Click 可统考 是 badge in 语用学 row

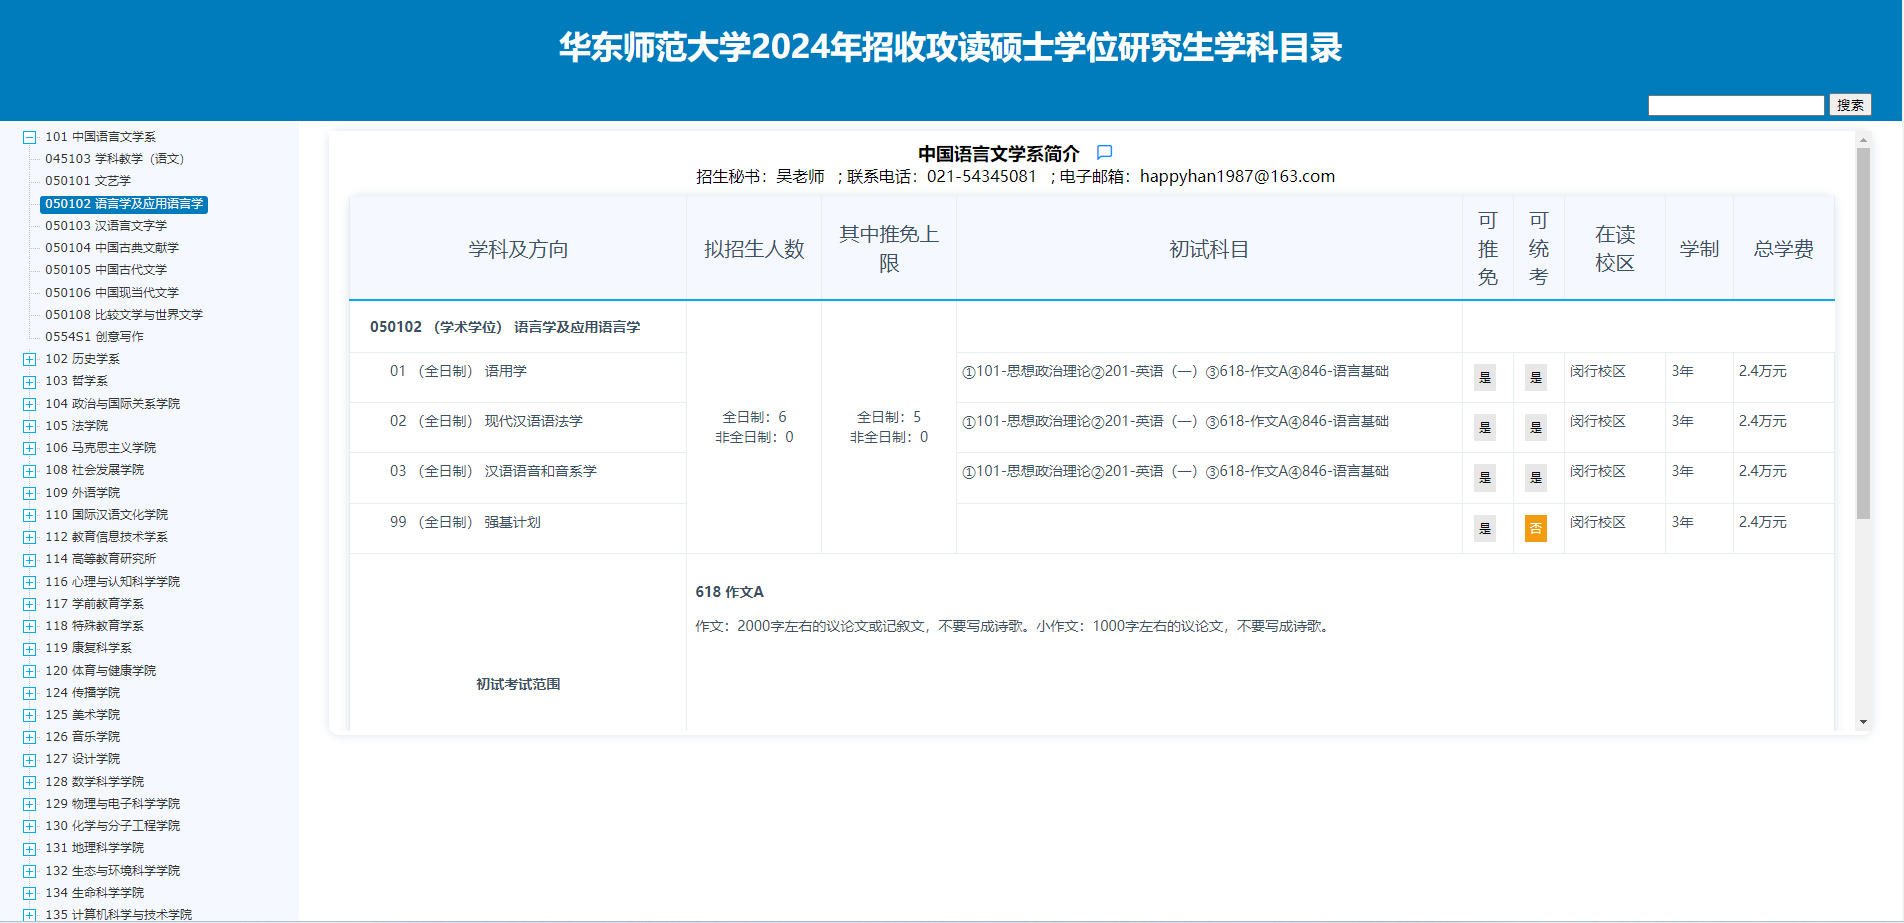[1536, 377]
